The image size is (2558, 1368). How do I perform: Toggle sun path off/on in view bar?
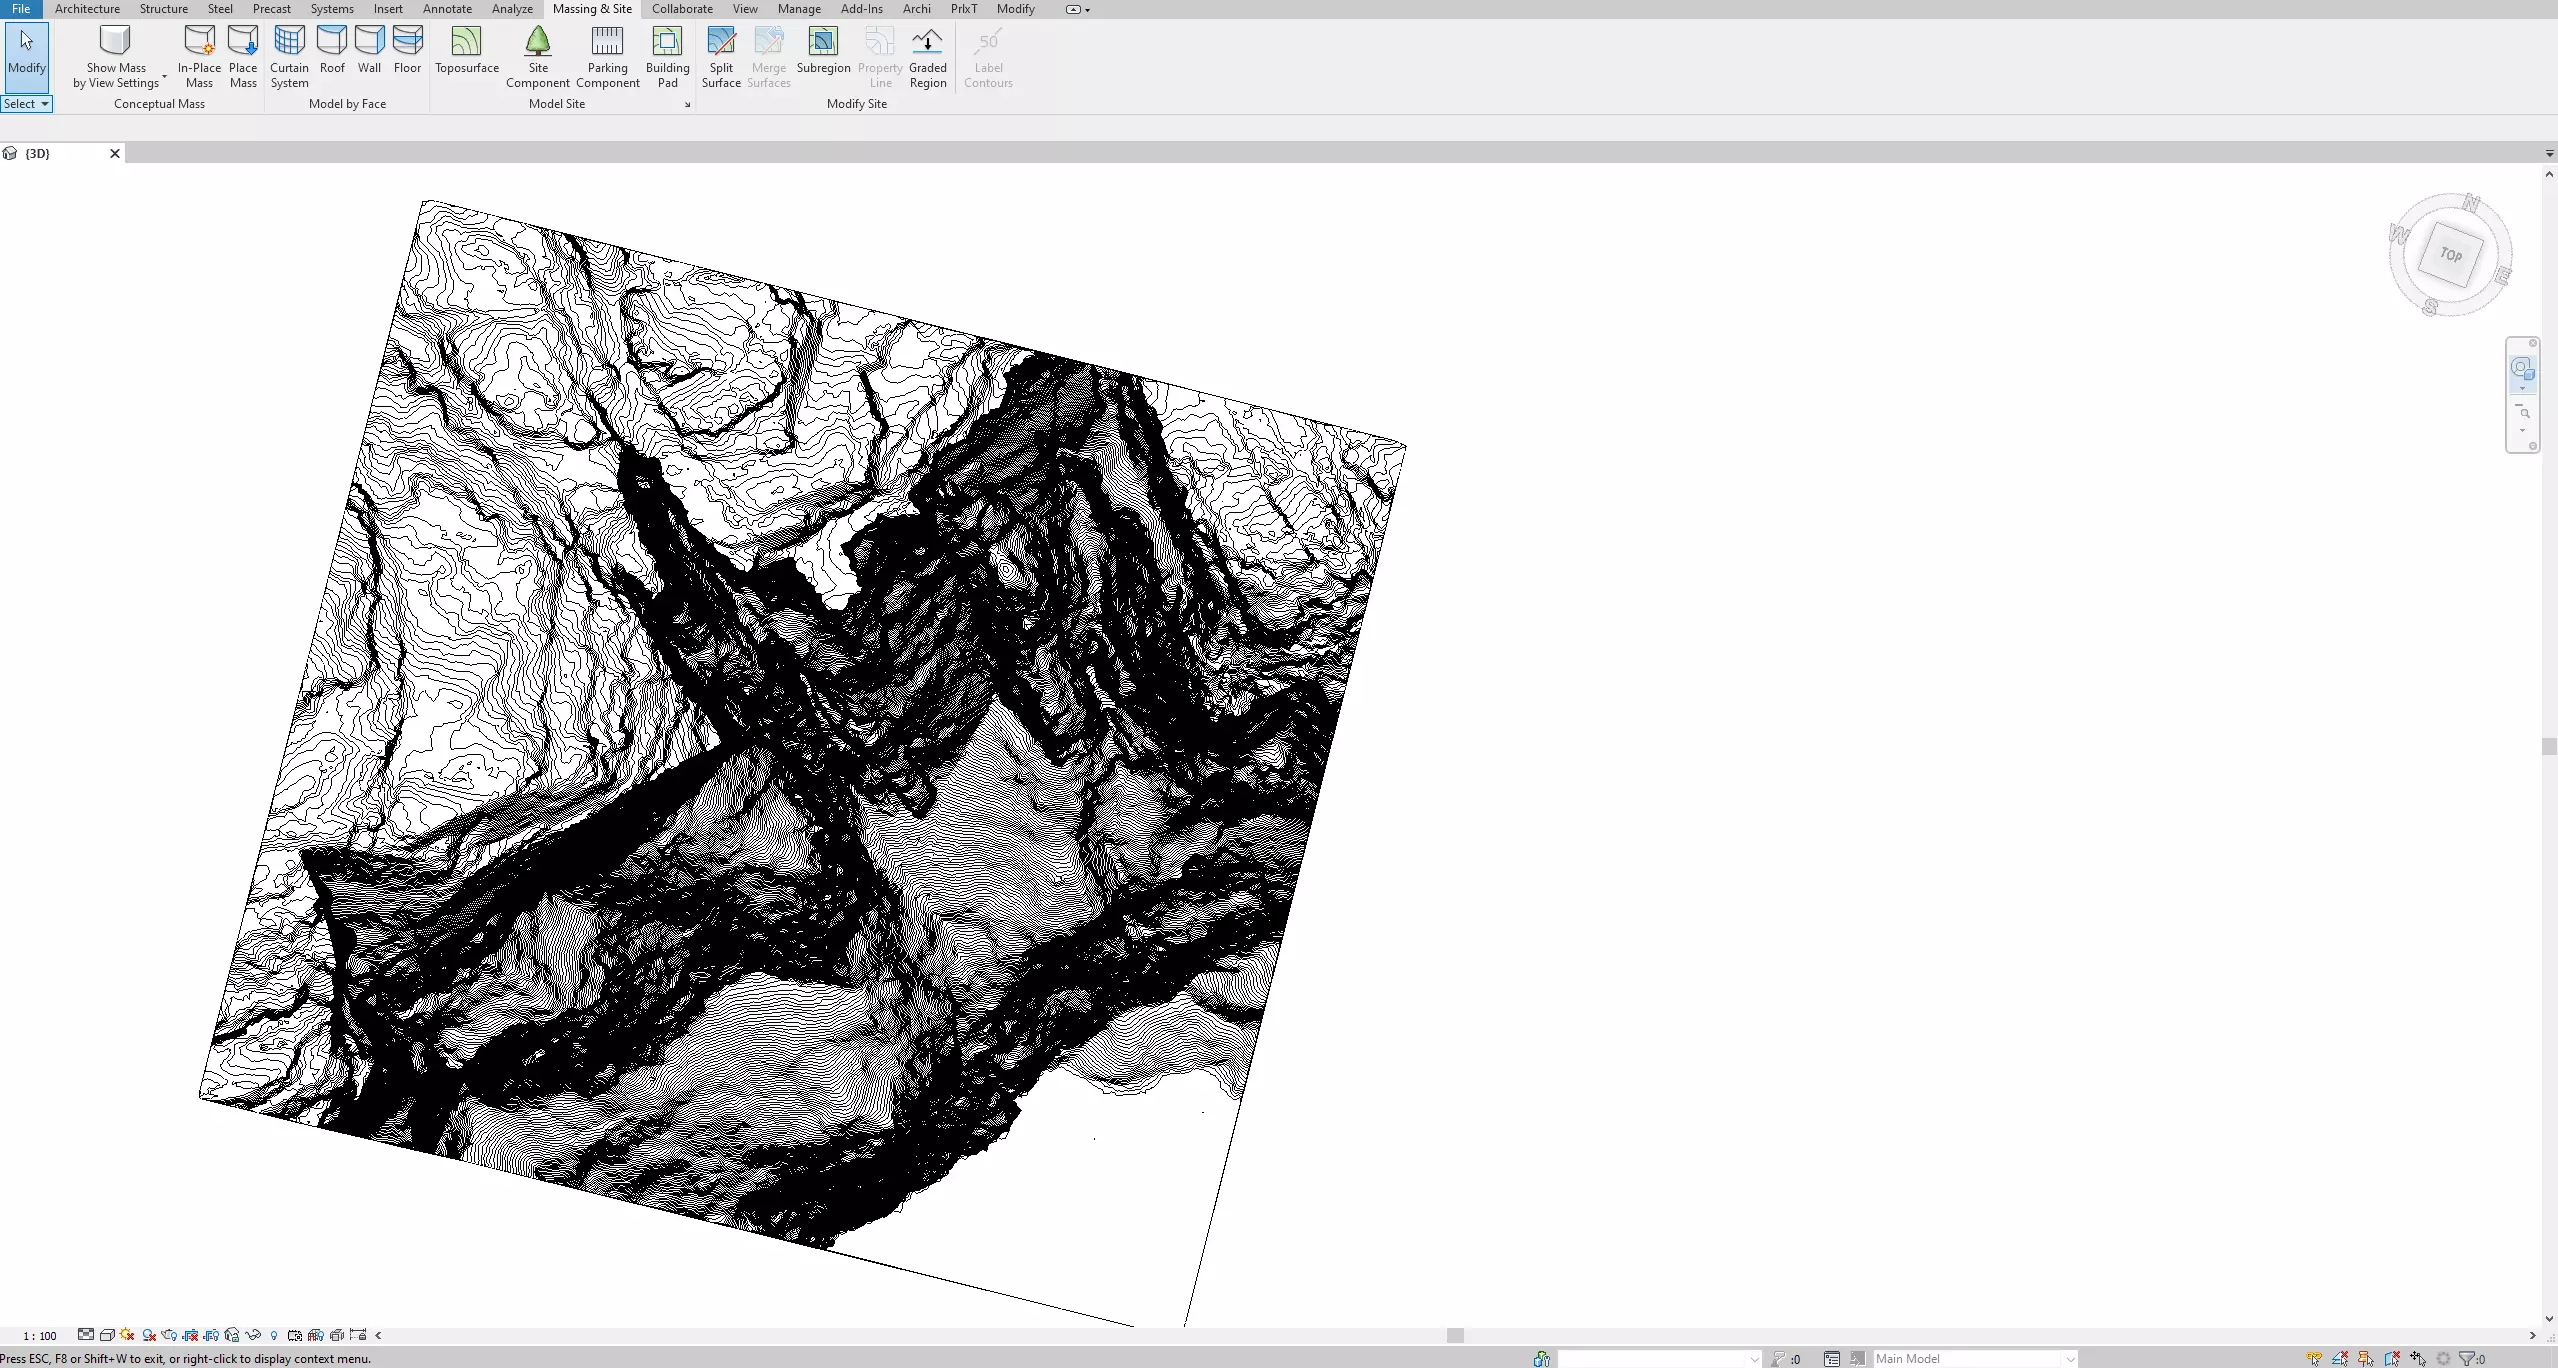click(128, 1335)
